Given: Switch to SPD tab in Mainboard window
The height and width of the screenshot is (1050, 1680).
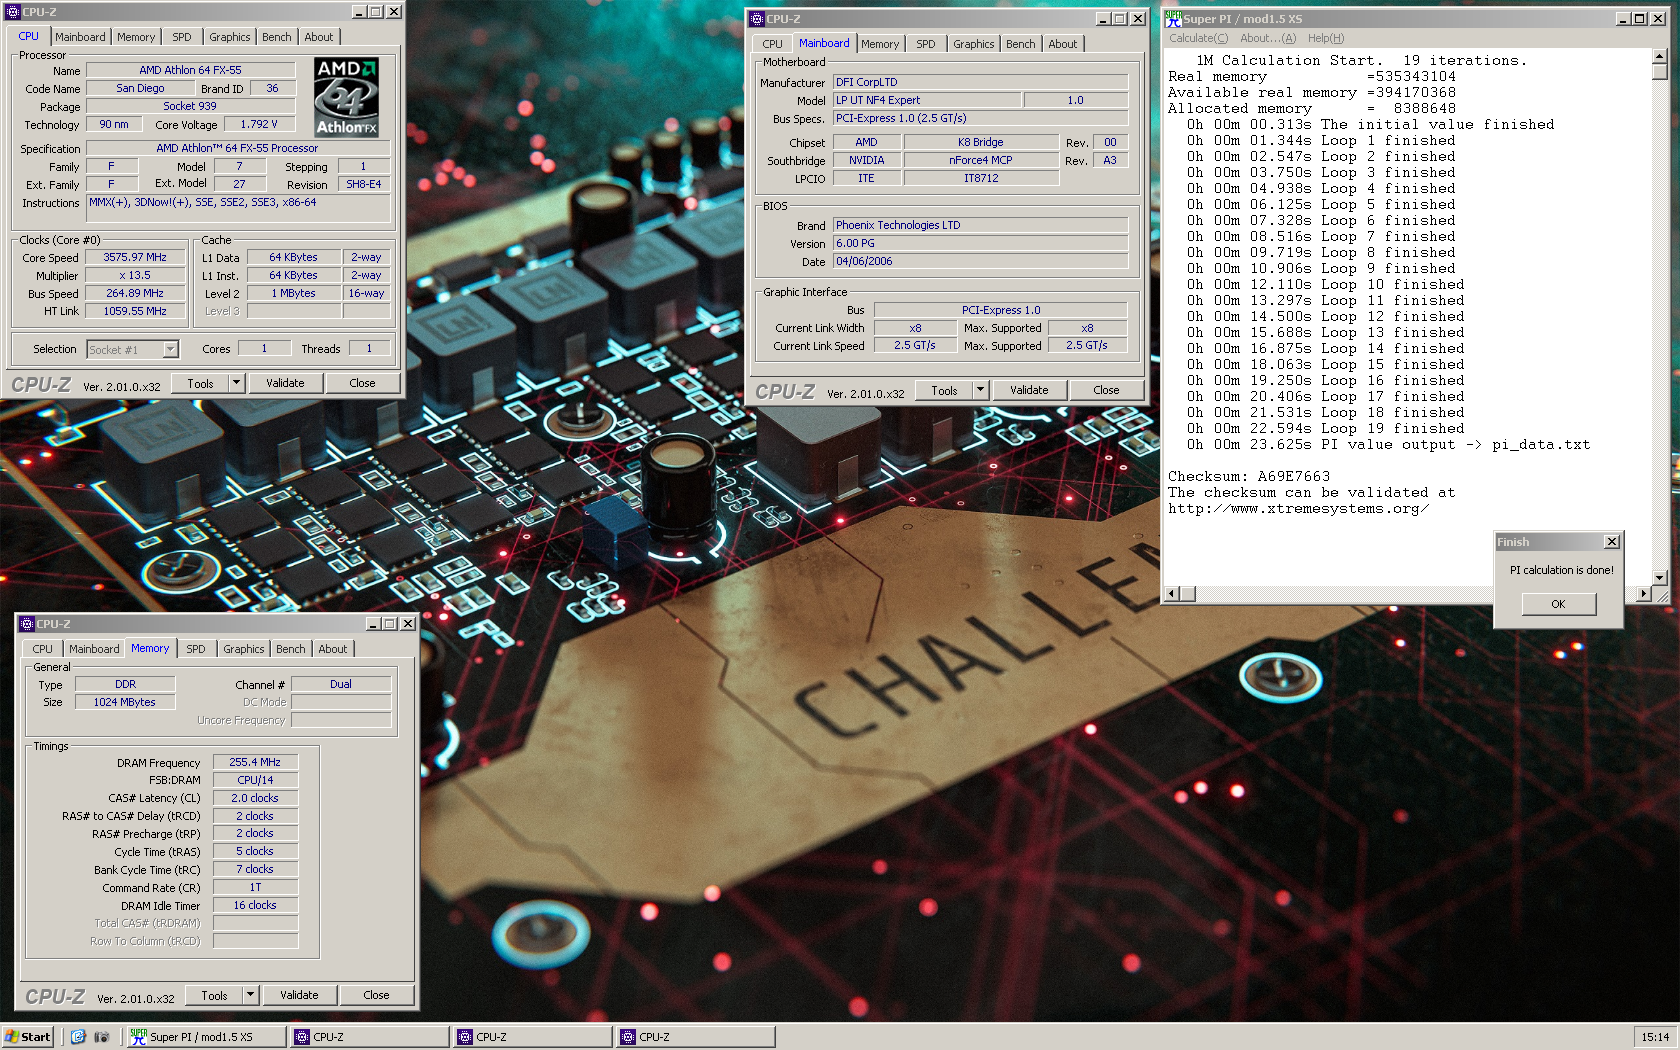Looking at the screenshot, I should click(x=926, y=44).
